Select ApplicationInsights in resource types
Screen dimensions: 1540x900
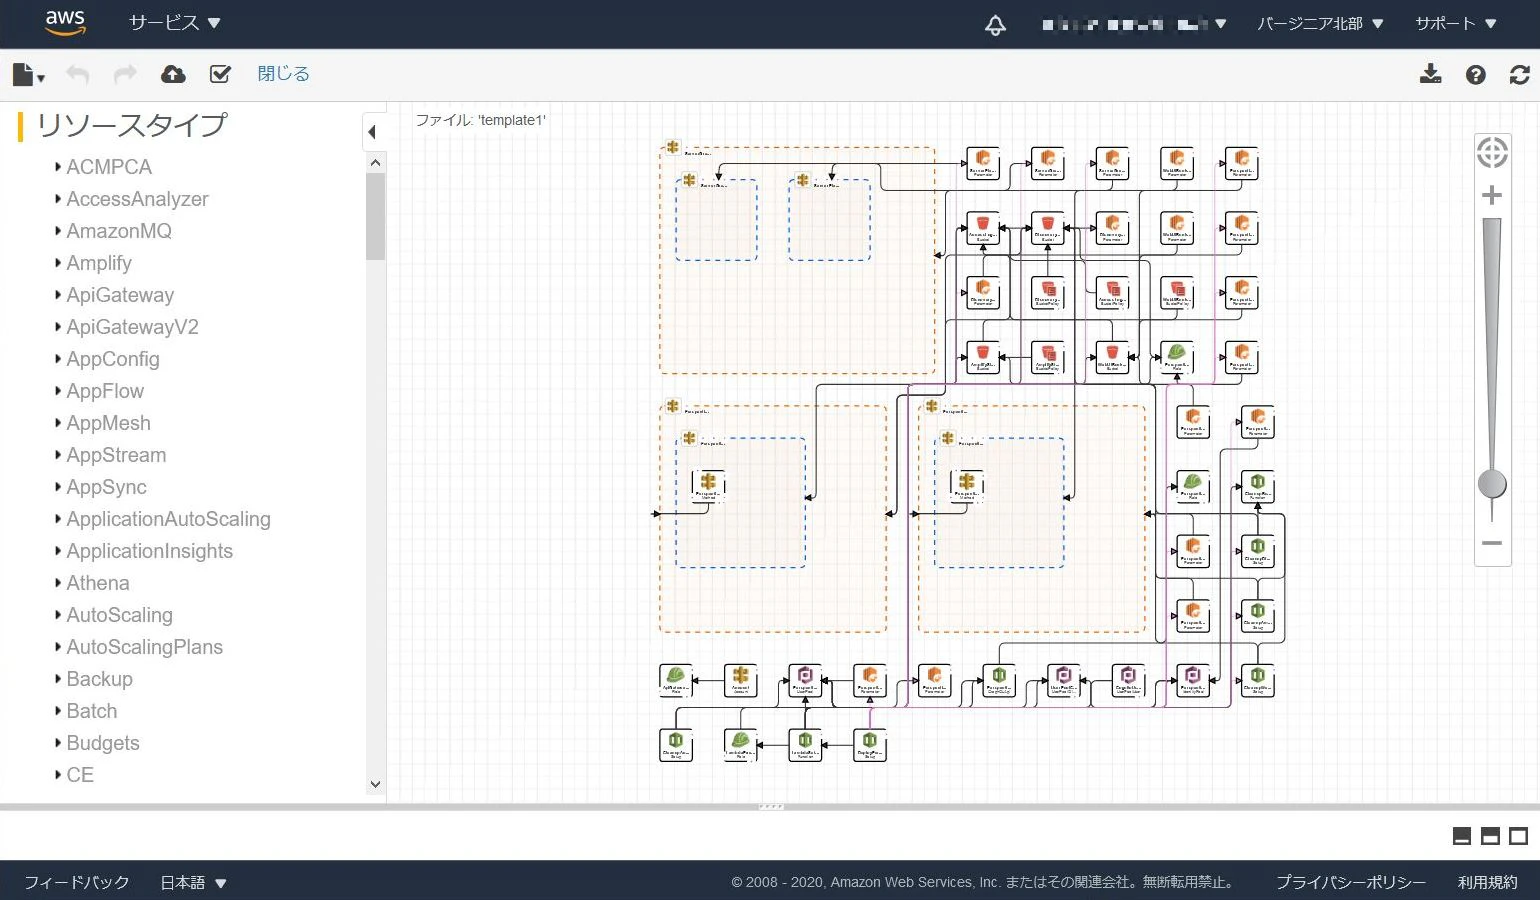149,551
